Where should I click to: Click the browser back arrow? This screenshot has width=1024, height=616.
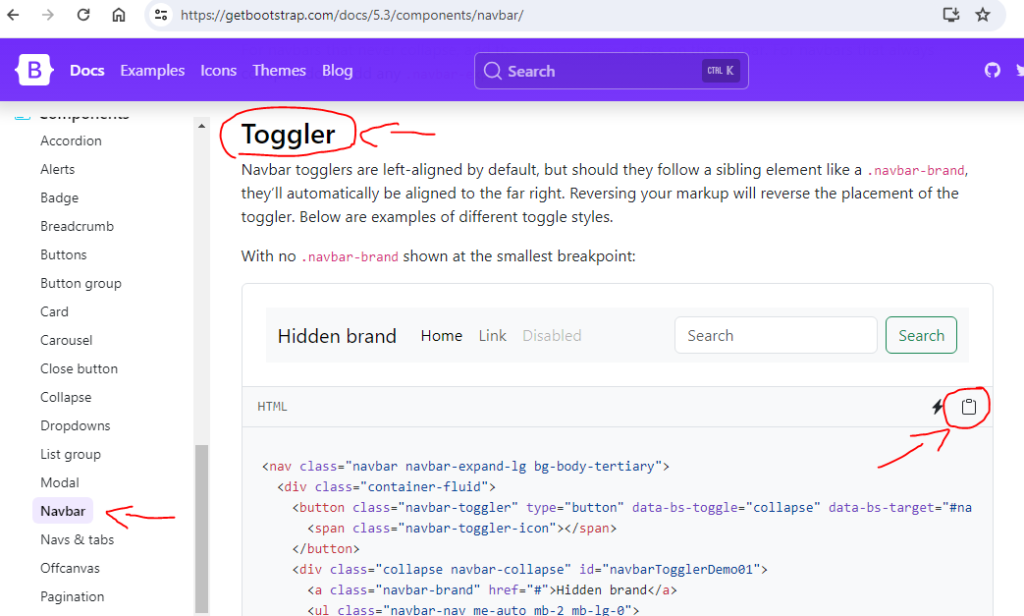[13, 15]
